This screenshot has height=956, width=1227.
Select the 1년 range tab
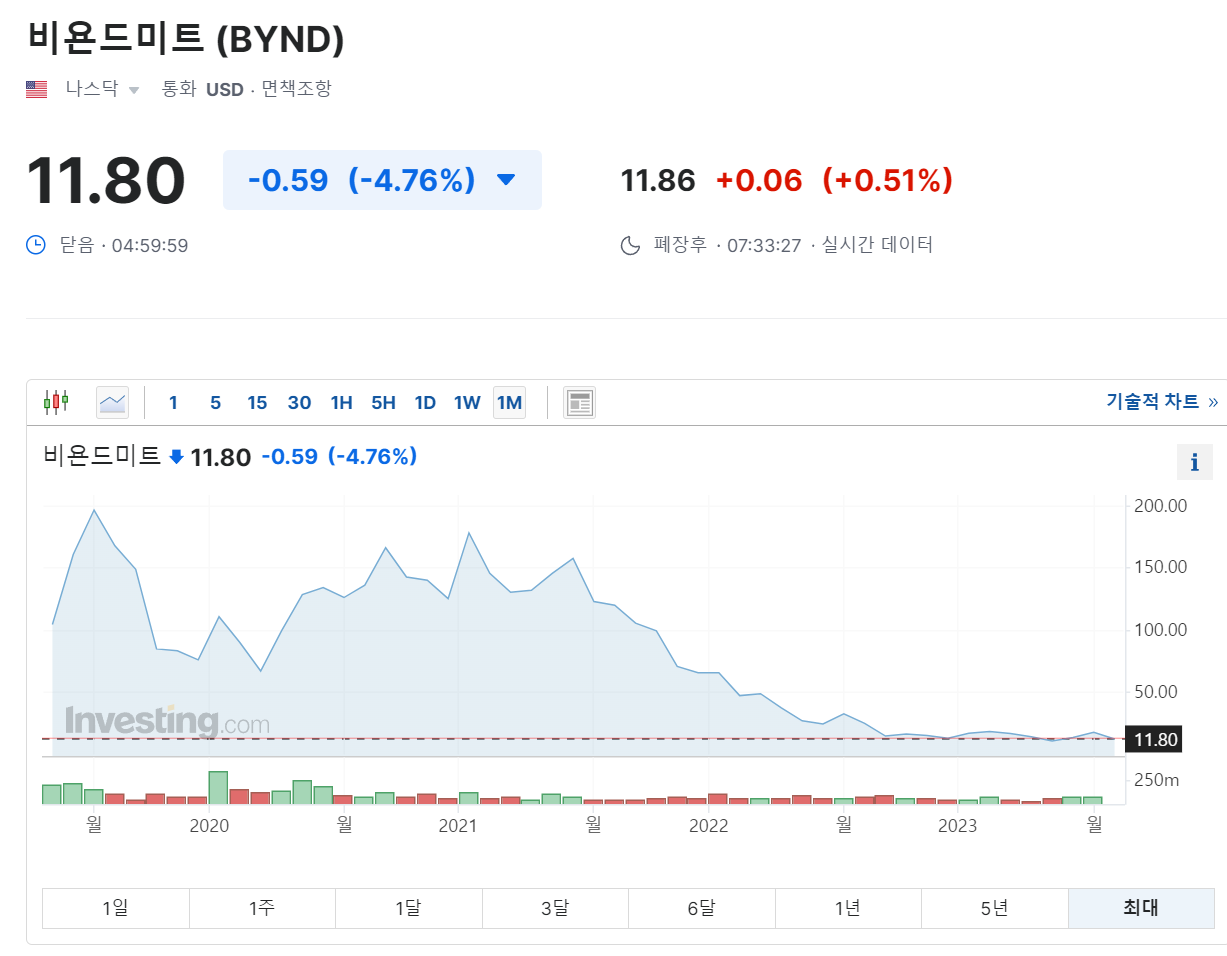848,908
